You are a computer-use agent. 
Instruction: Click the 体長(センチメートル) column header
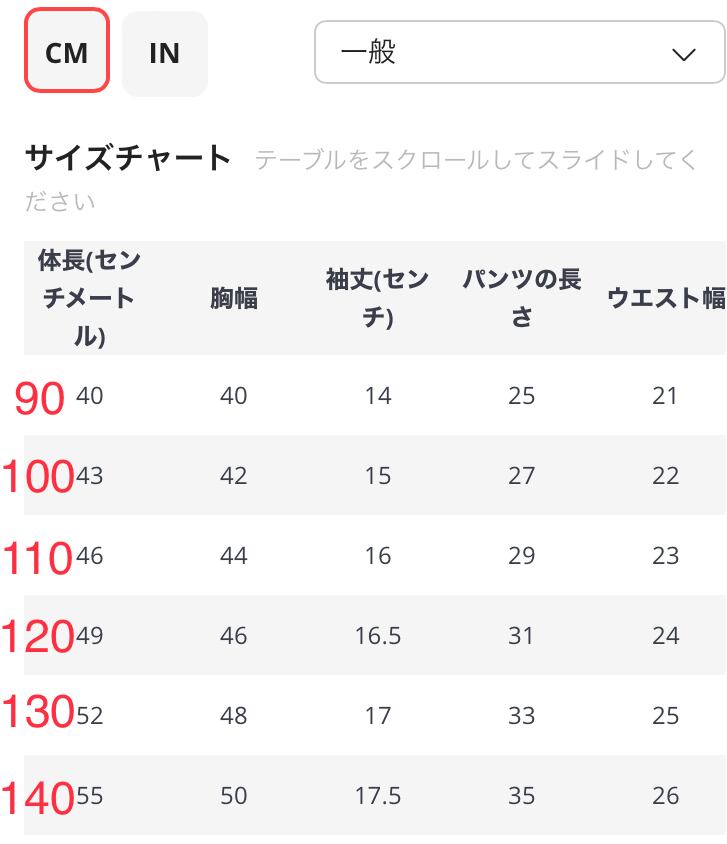(89, 298)
